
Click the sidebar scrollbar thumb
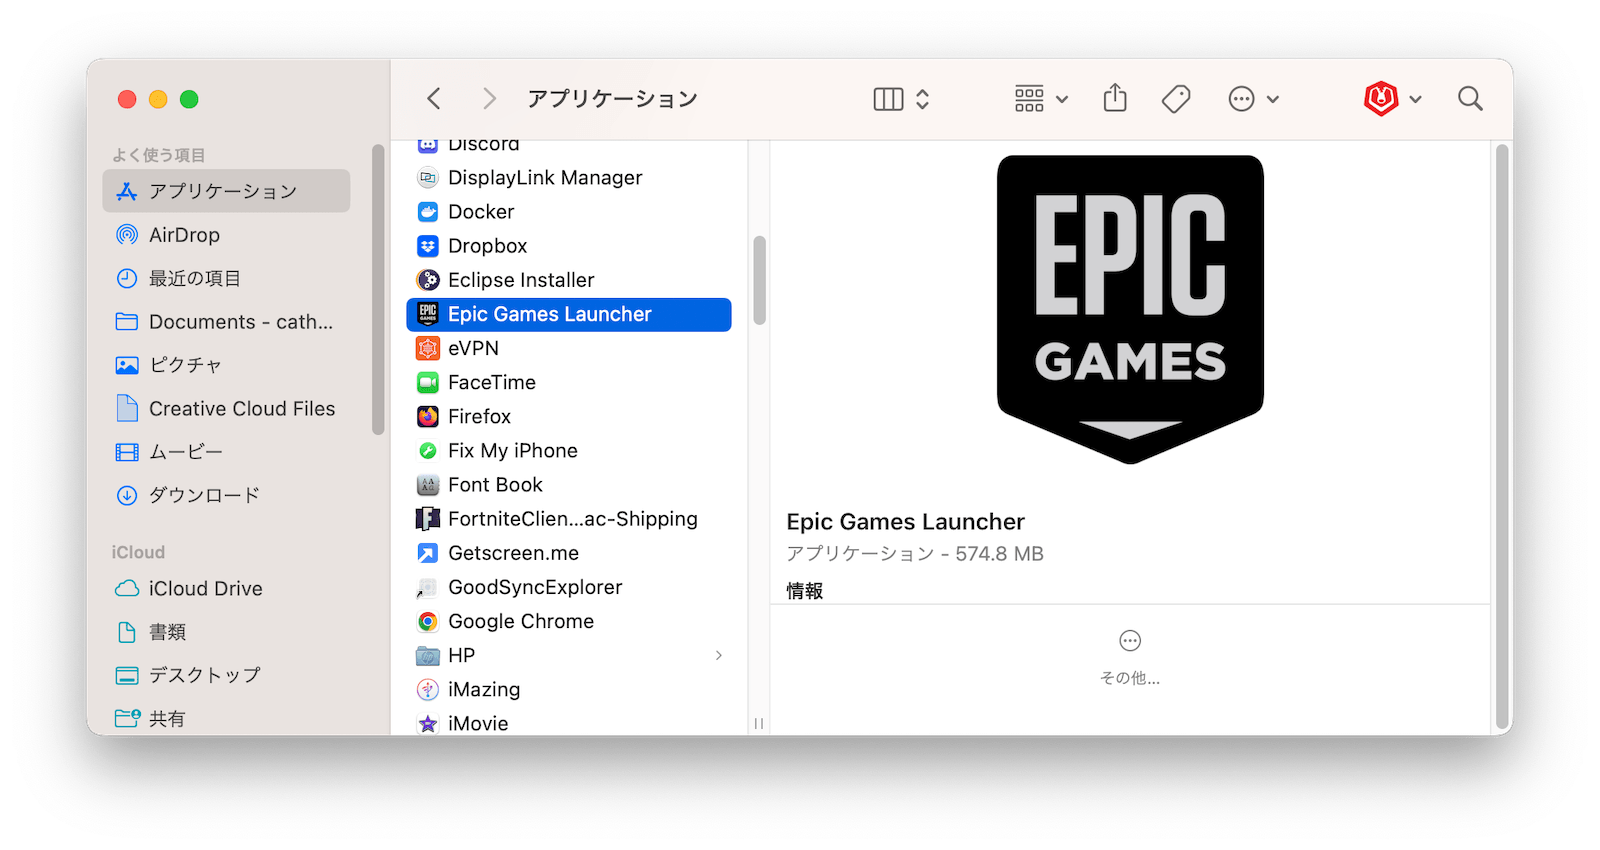click(x=378, y=290)
